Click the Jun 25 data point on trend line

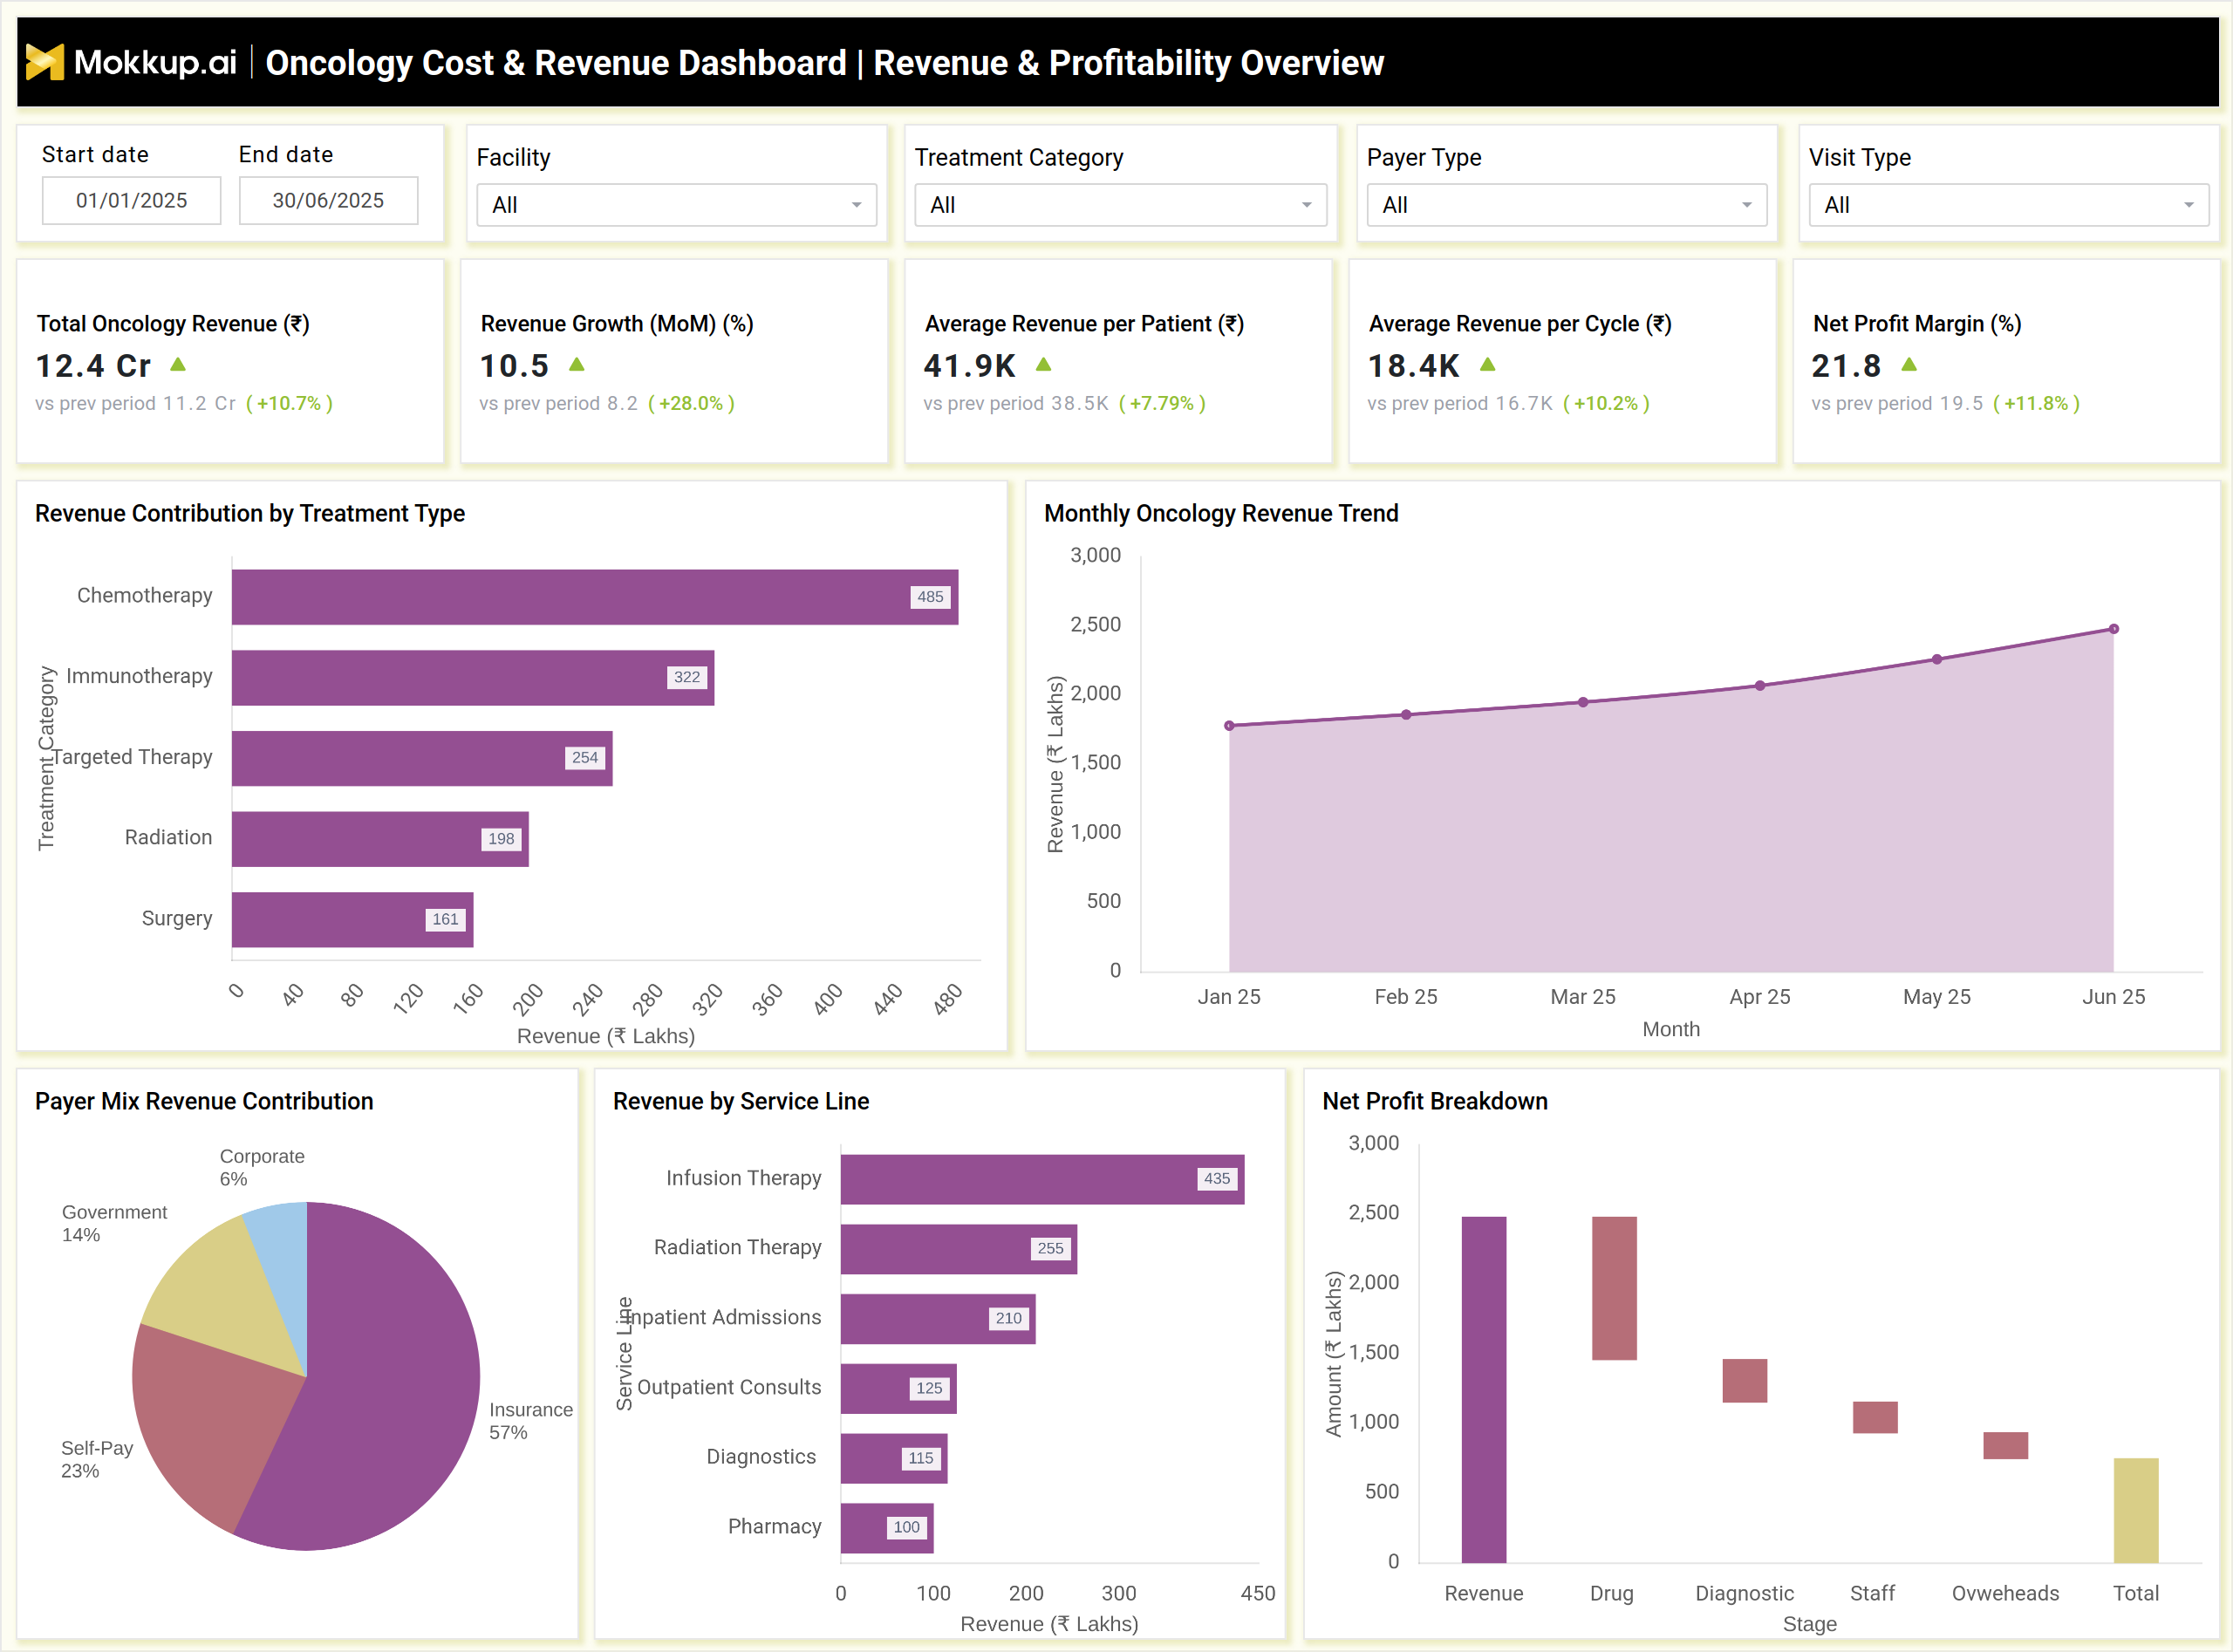pos(2114,629)
